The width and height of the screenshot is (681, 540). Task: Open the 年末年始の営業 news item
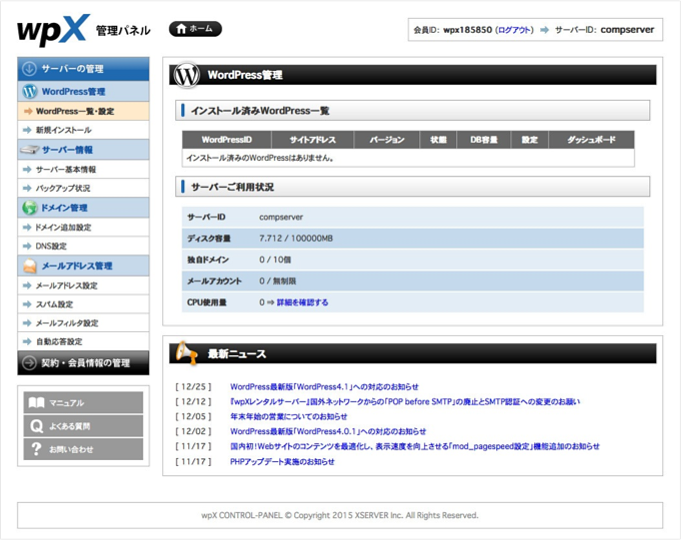tap(288, 417)
